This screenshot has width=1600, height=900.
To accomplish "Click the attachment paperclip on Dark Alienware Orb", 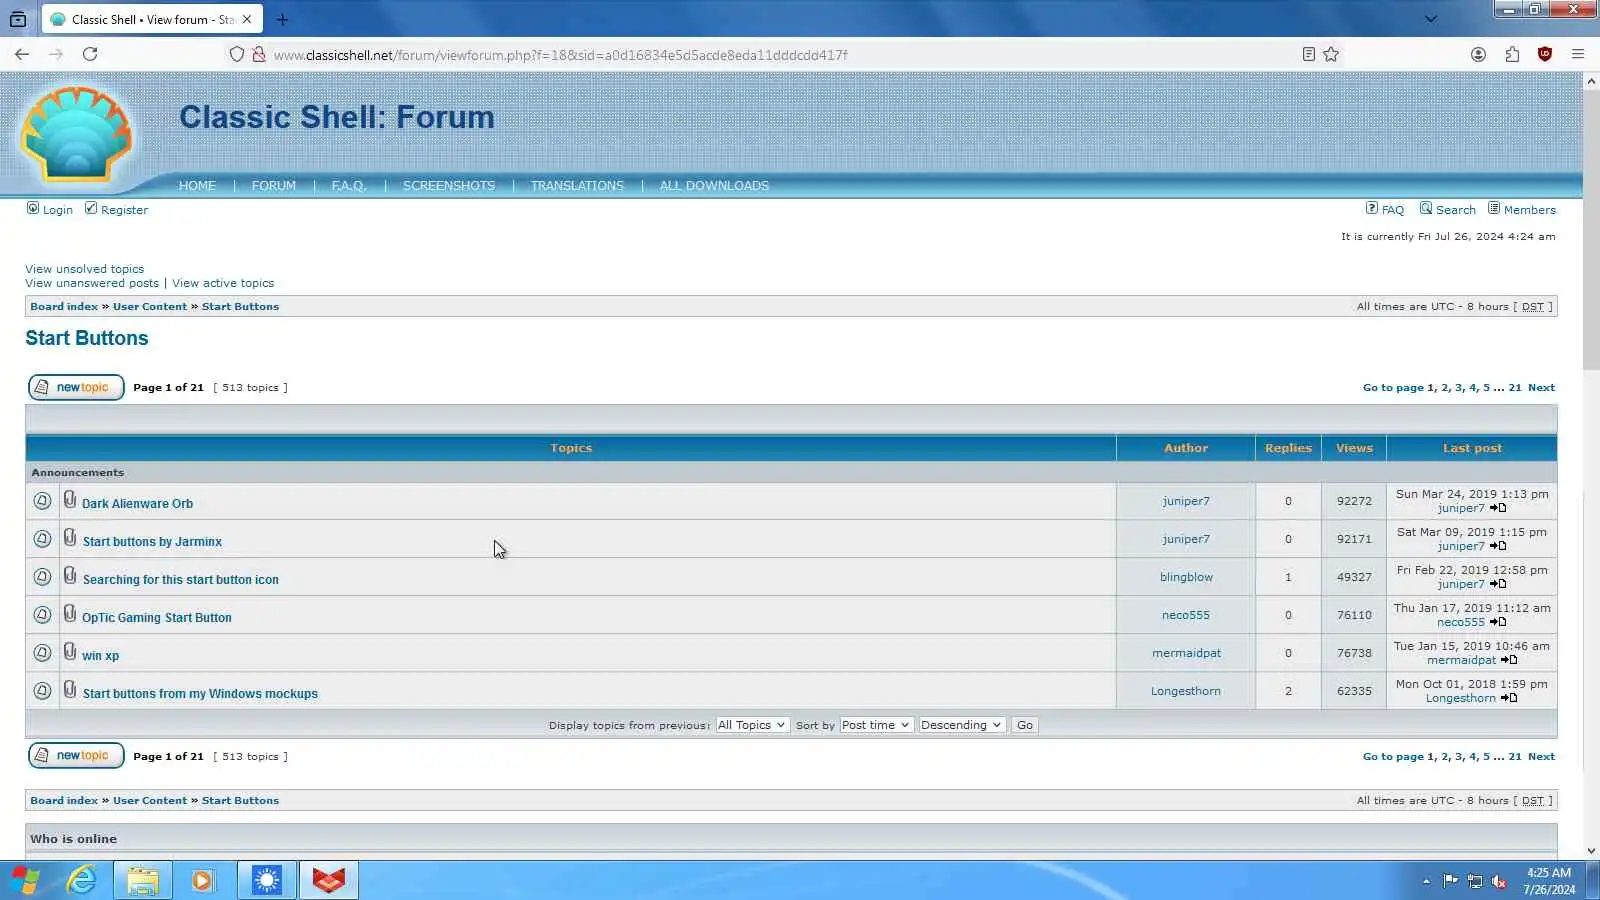I will tap(70, 499).
